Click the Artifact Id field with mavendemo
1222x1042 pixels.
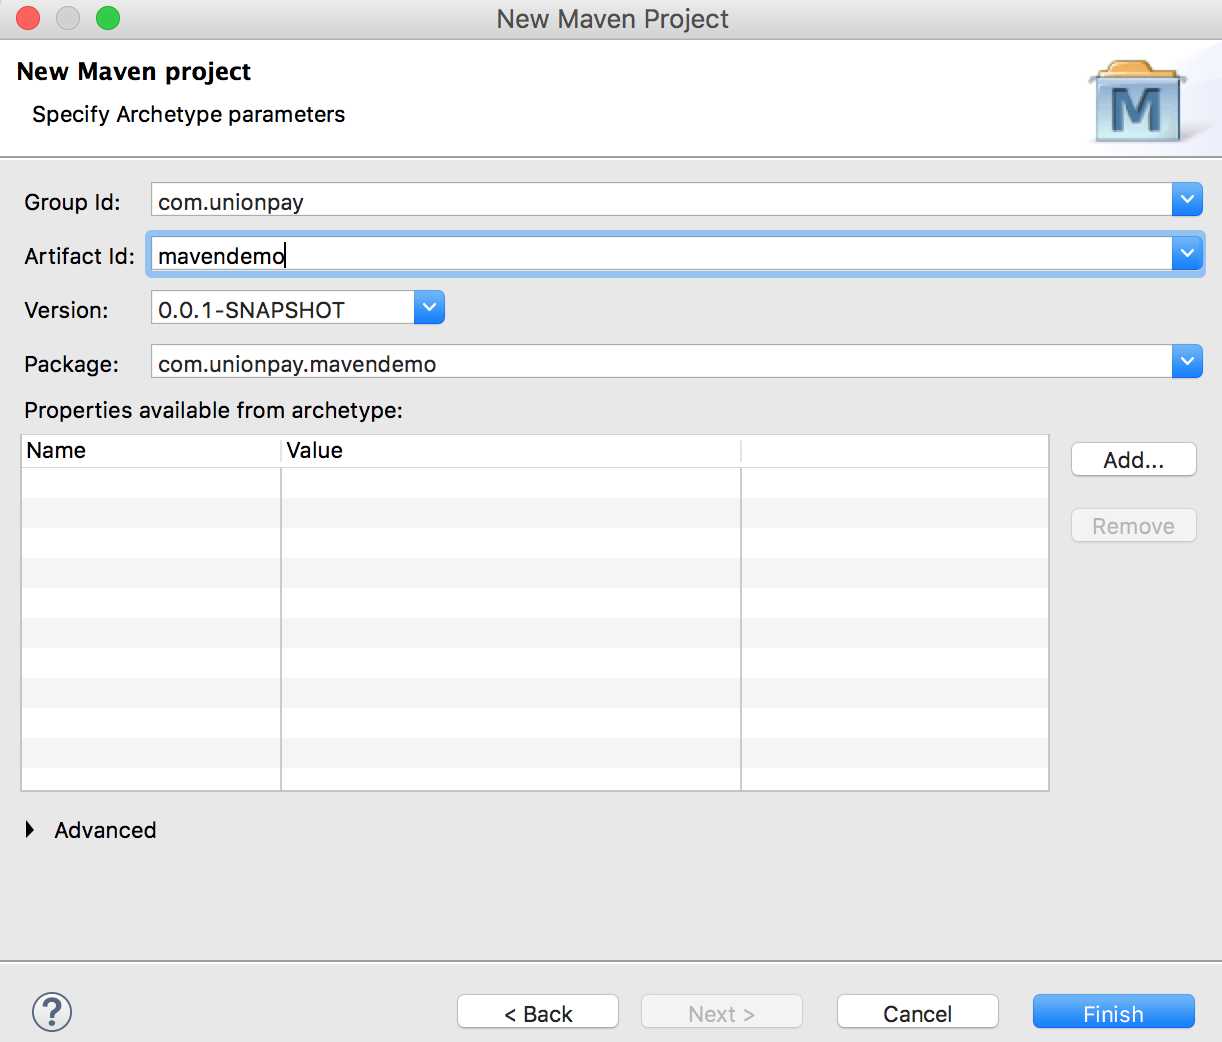click(661, 253)
